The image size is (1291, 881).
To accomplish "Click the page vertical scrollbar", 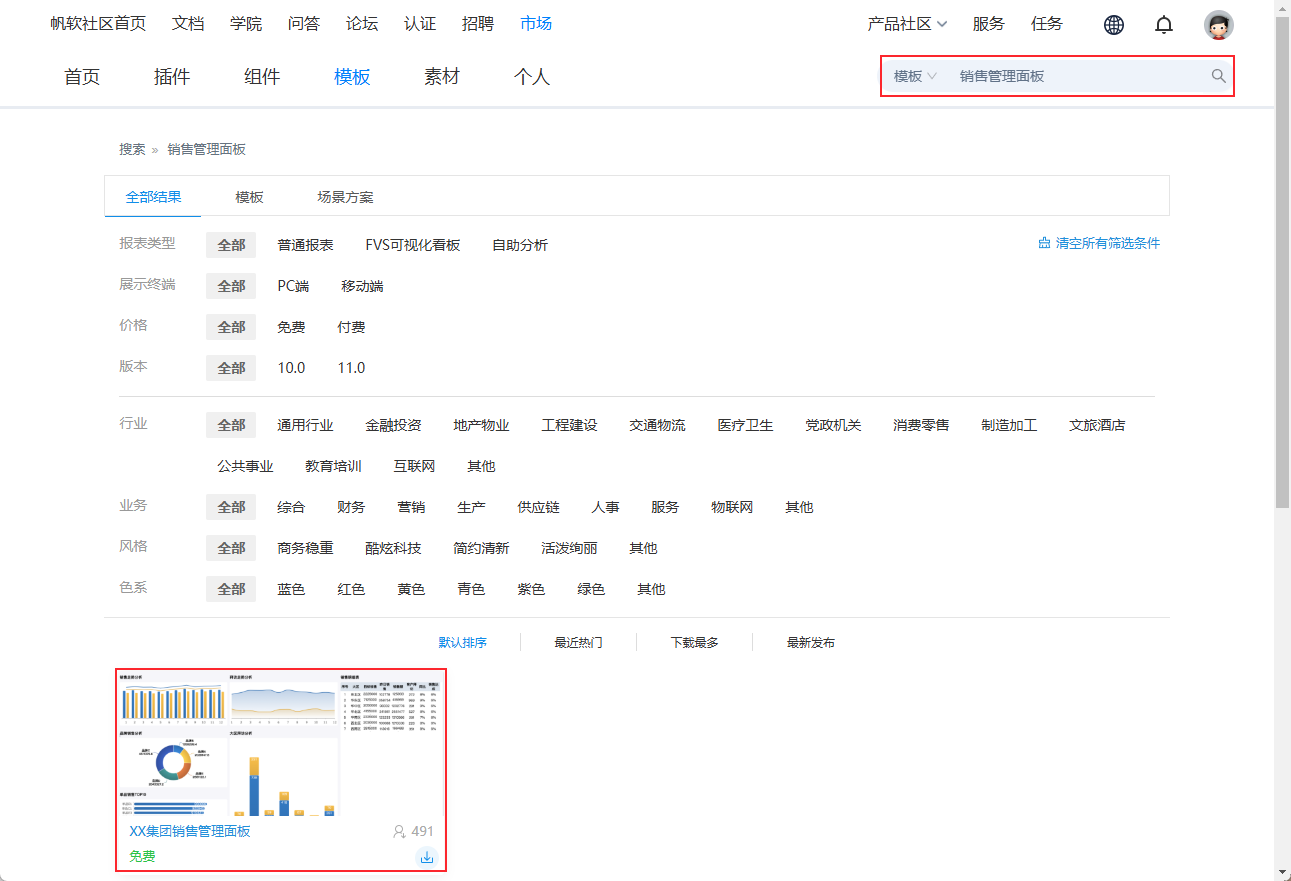I will coord(1282,260).
